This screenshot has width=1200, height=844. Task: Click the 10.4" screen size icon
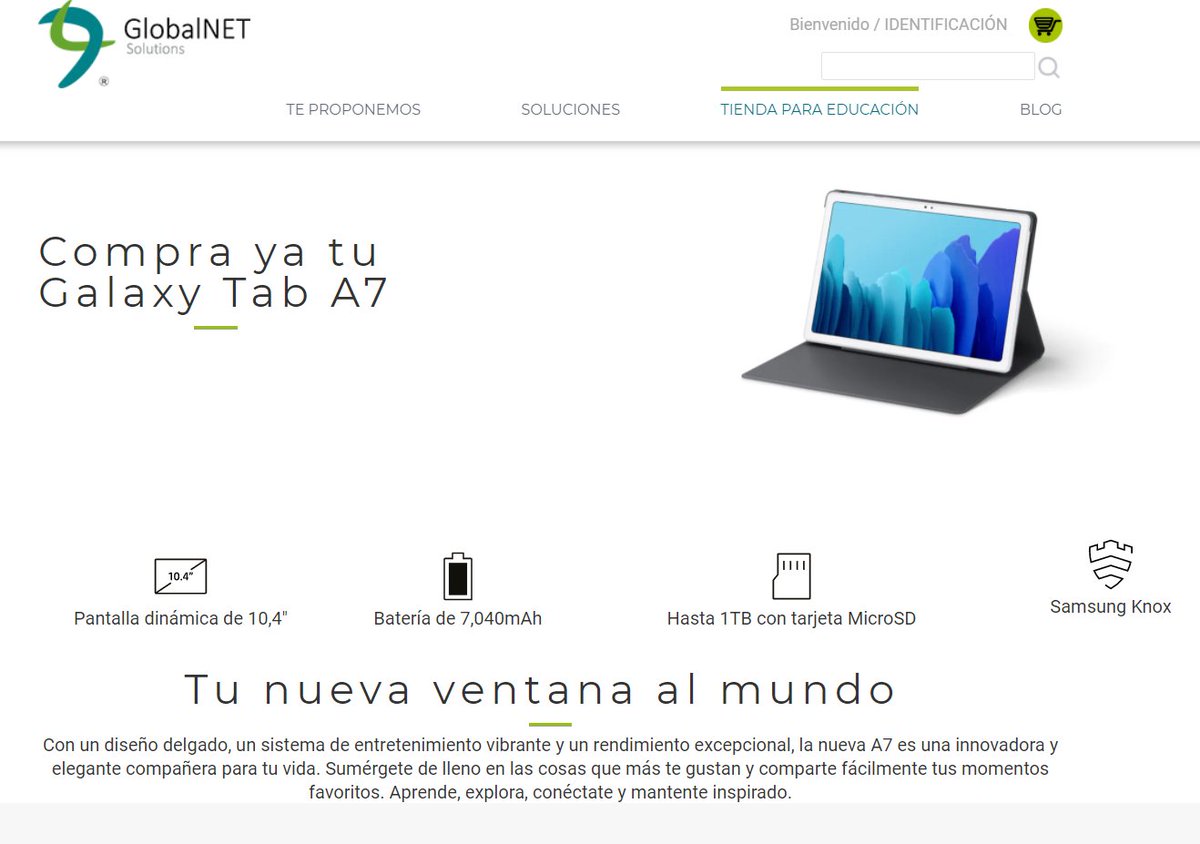(181, 576)
